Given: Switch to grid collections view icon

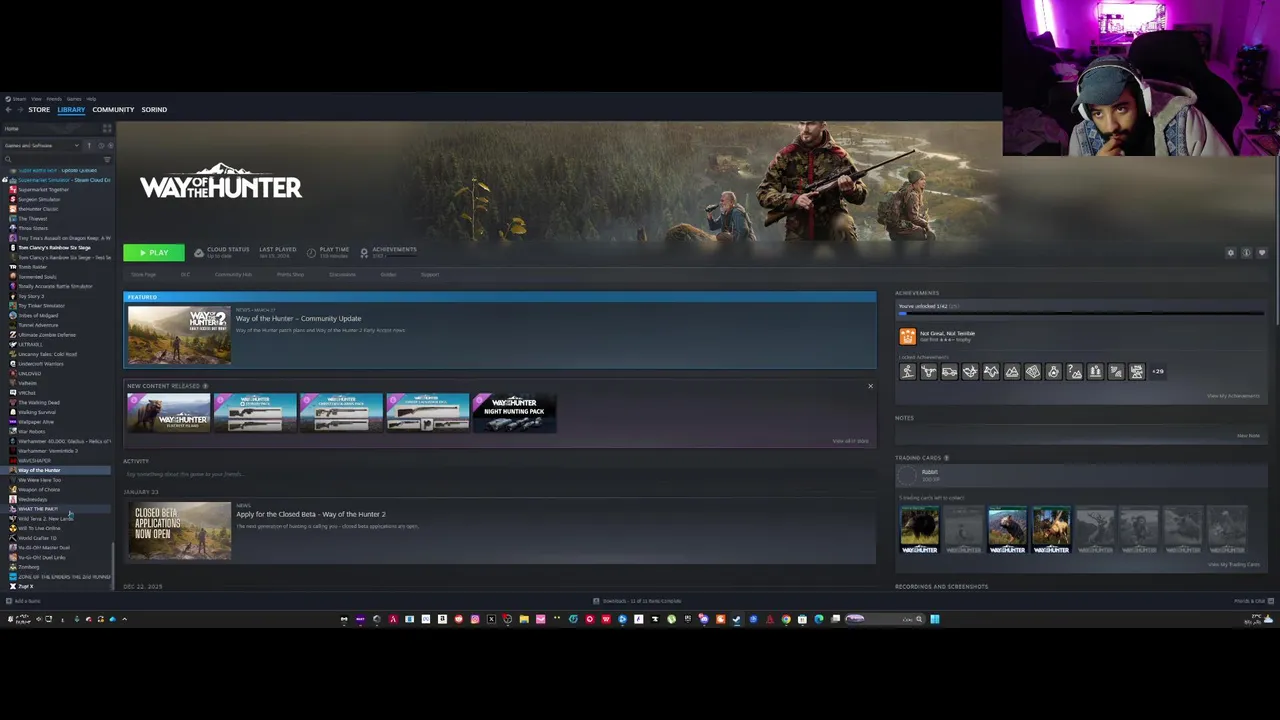Looking at the screenshot, I should [x=108, y=129].
